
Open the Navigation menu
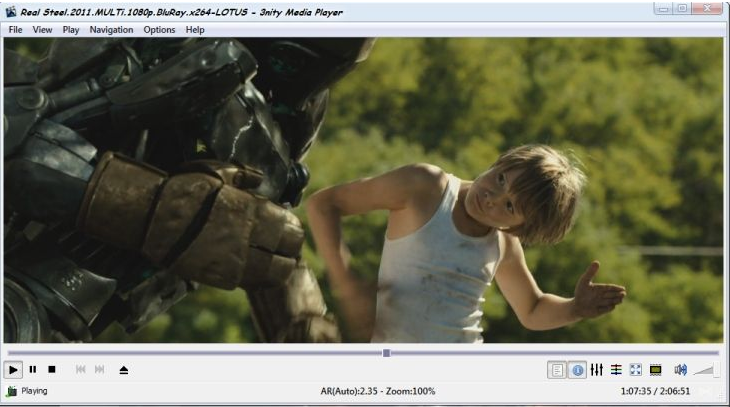(111, 30)
